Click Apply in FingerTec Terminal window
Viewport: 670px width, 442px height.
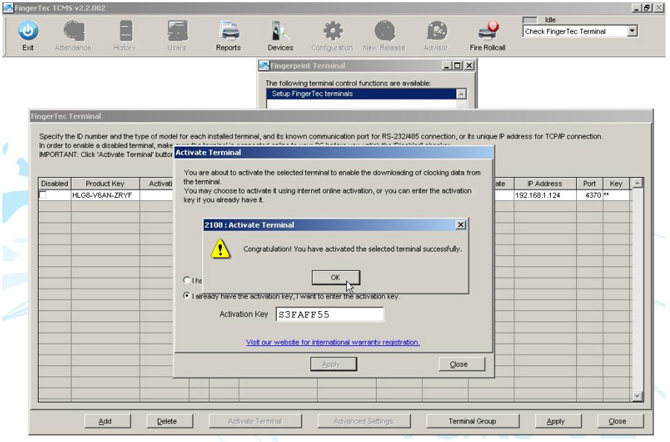[558, 421]
